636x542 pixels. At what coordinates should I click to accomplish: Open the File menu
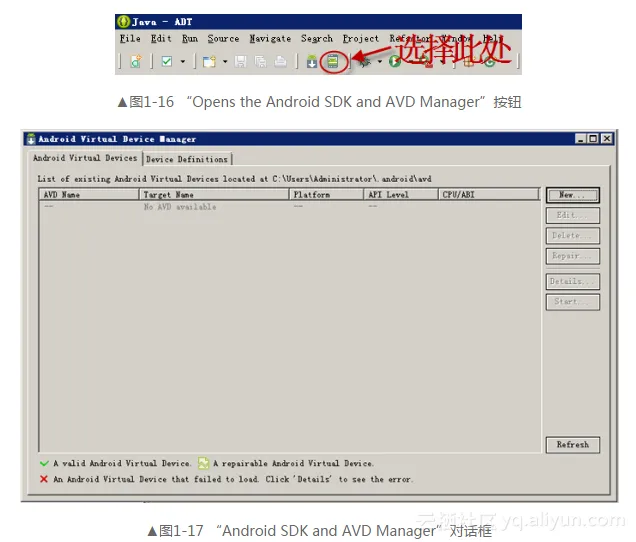point(130,39)
